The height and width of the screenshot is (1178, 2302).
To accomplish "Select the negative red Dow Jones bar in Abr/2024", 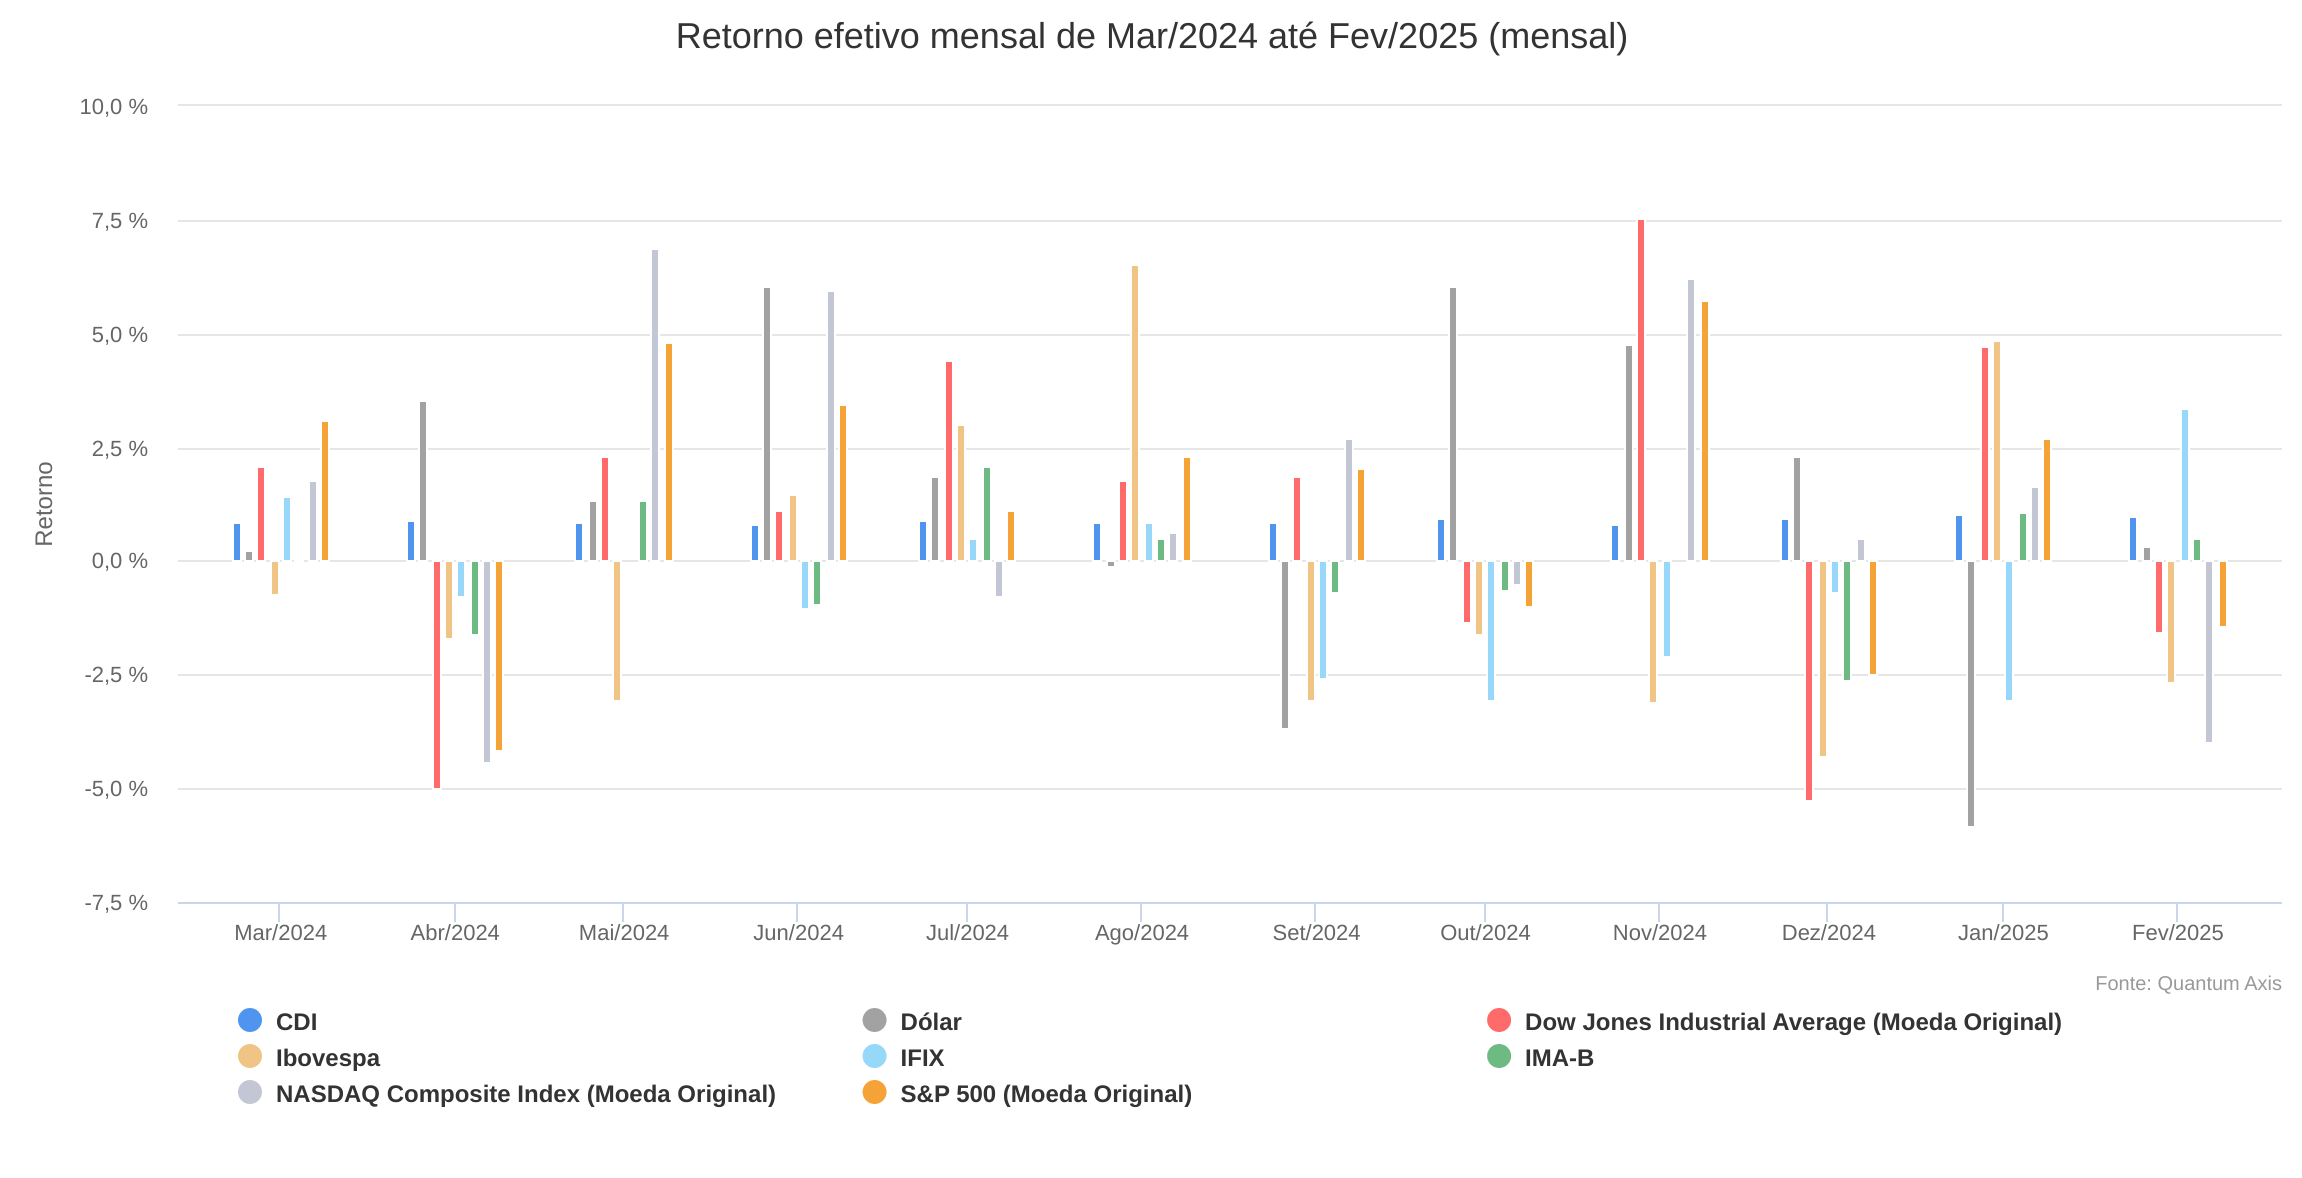I will click(x=437, y=674).
